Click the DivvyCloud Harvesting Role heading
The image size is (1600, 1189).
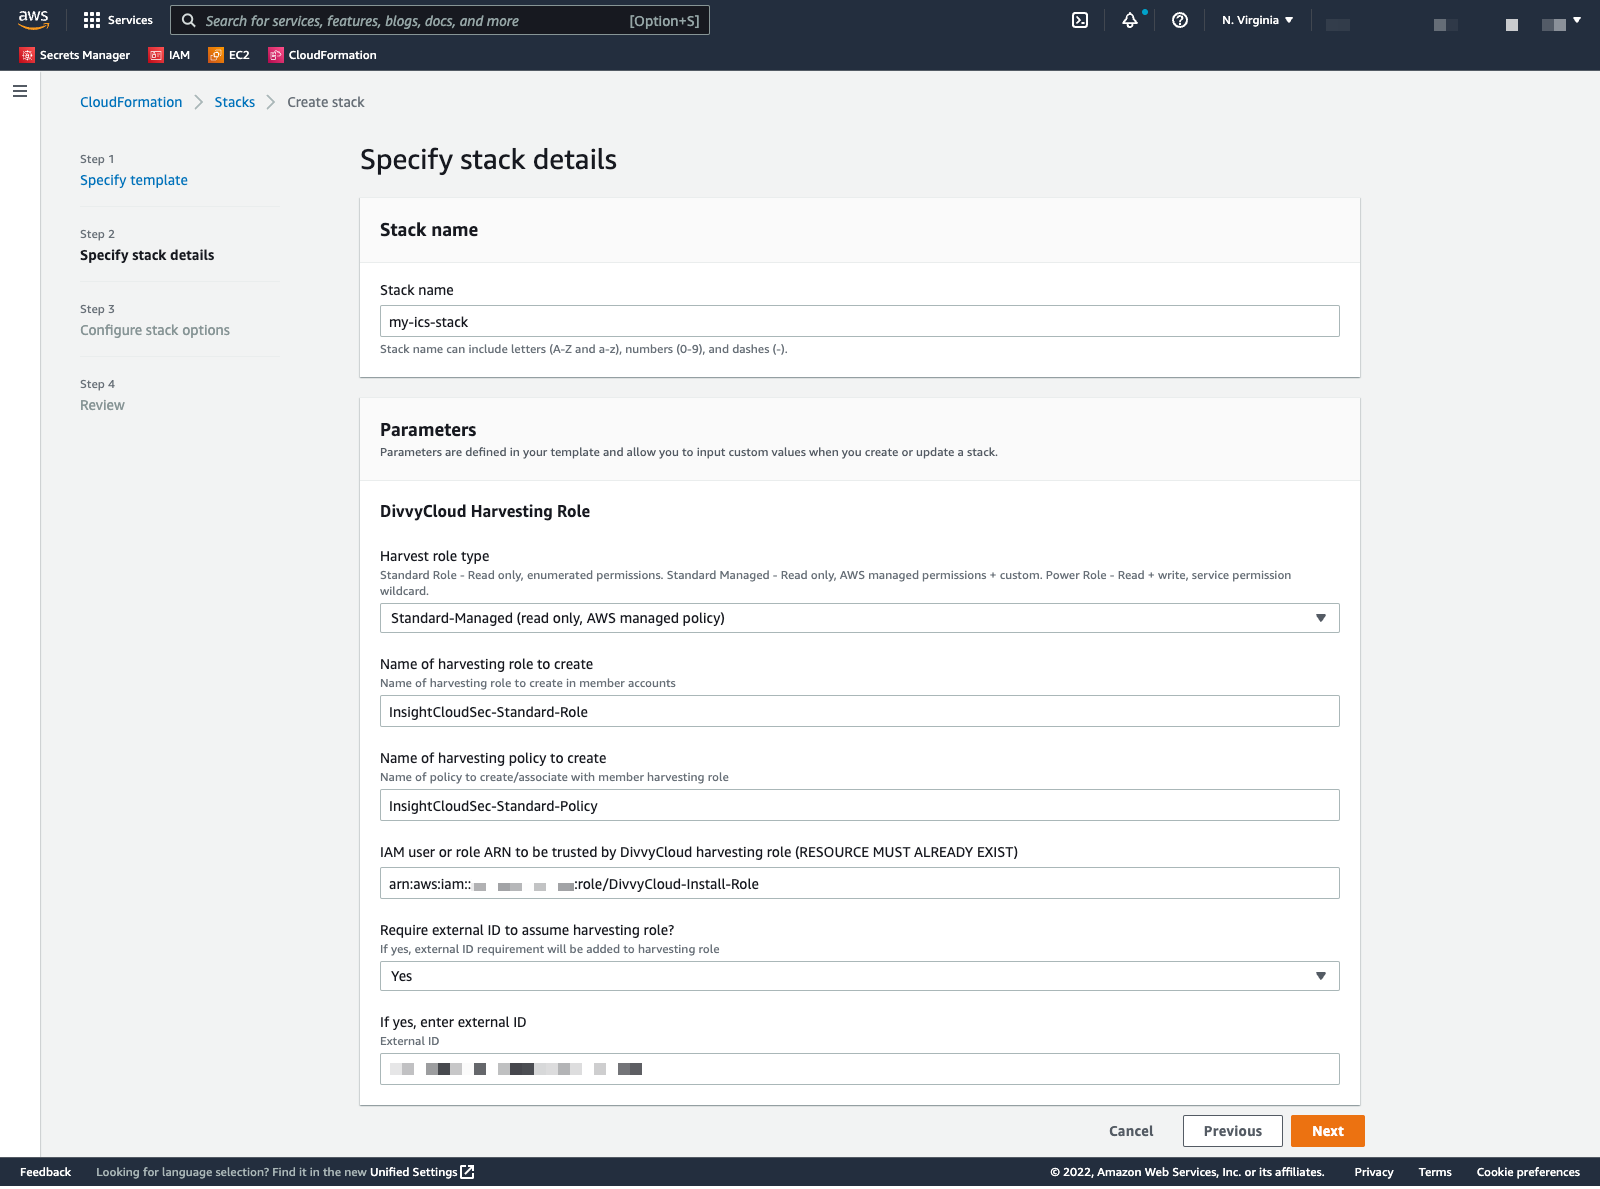(x=485, y=511)
